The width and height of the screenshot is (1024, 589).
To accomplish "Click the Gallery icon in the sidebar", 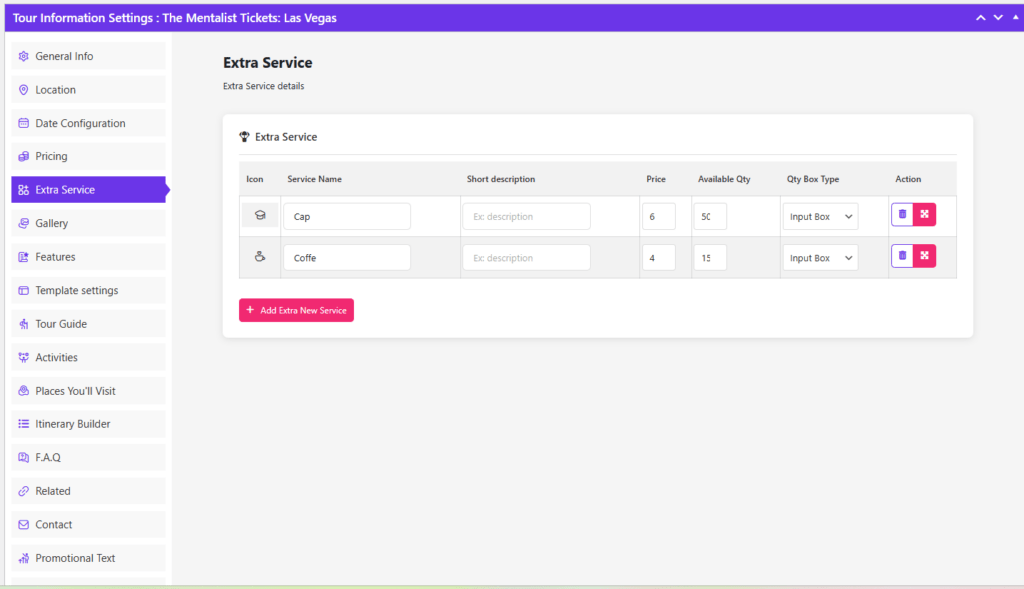I will pyautogui.click(x=23, y=223).
